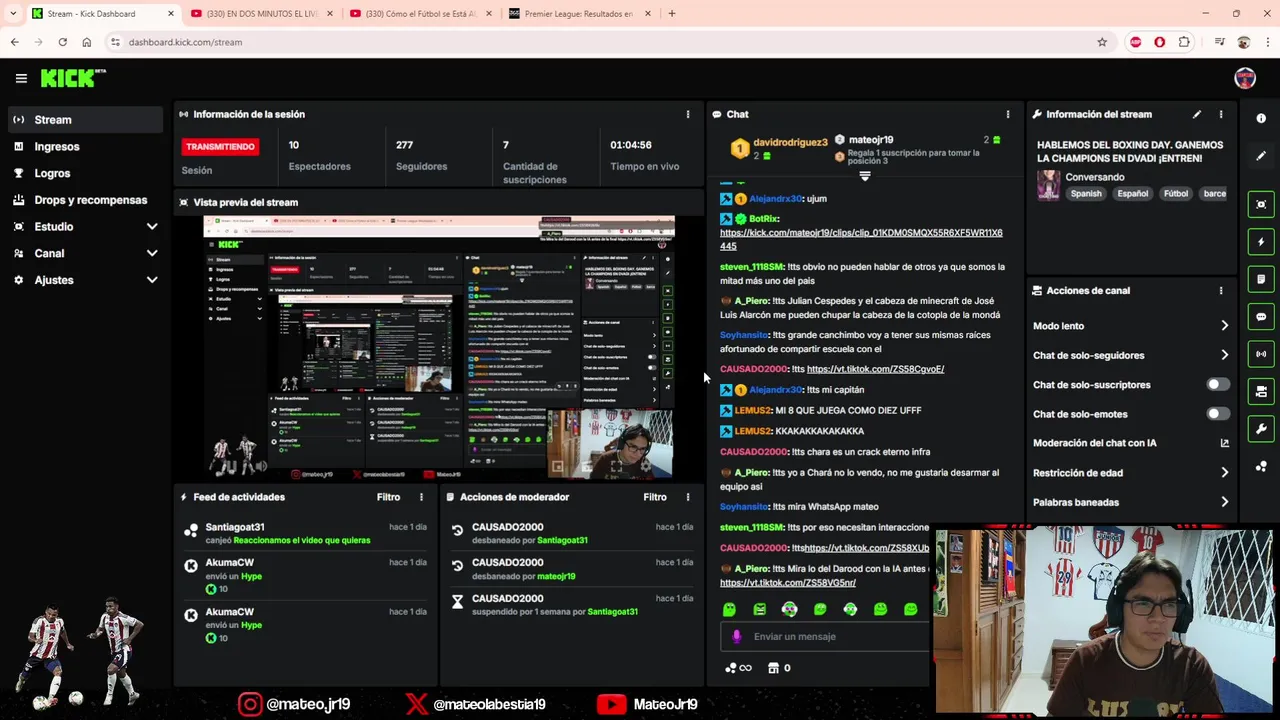Click the Fútbol stream tag

tap(1176, 194)
